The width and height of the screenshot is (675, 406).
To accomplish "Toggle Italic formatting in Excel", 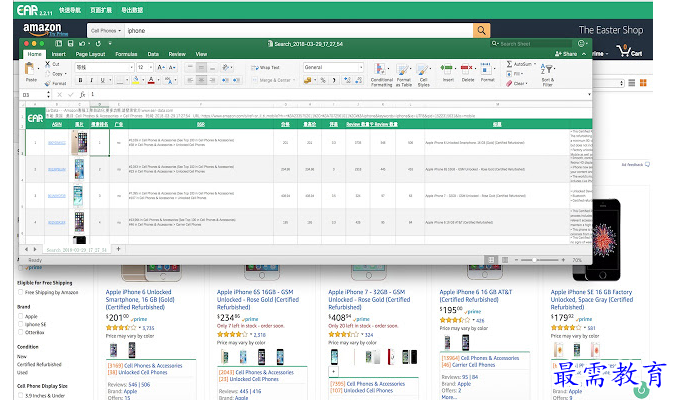I will click(x=91, y=80).
